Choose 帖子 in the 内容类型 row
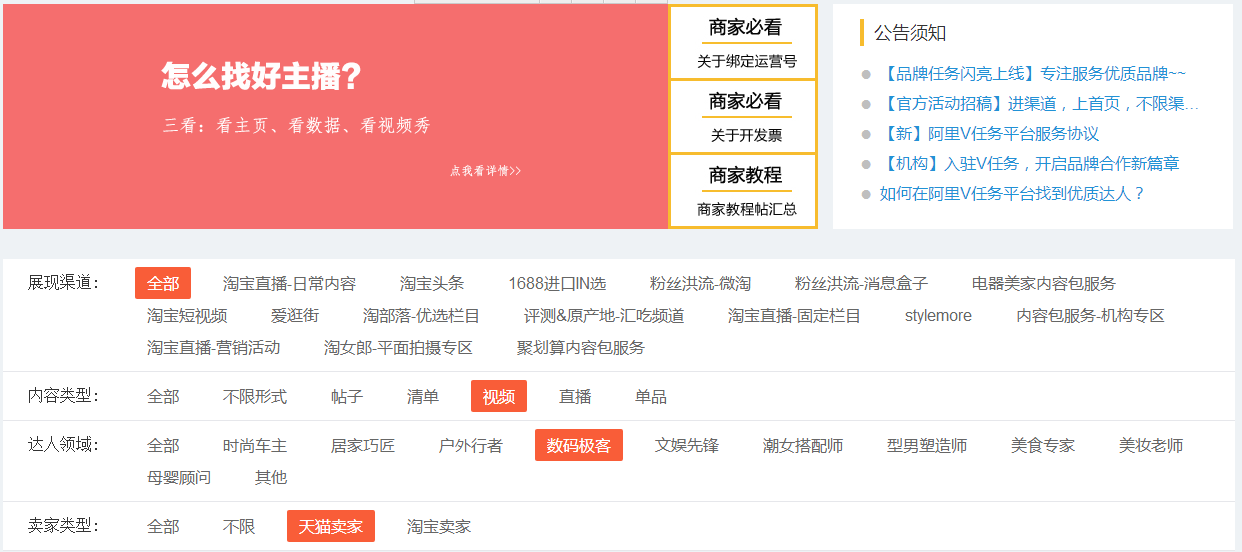This screenshot has width=1242, height=552. point(347,397)
